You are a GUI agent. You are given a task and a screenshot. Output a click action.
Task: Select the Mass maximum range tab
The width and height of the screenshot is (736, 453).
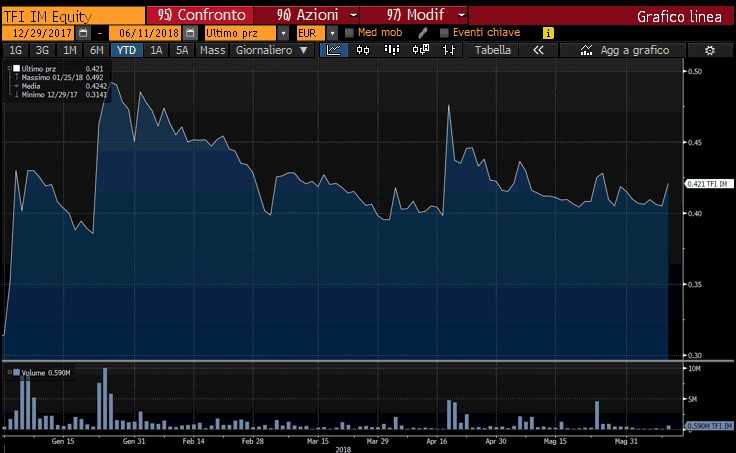point(213,50)
